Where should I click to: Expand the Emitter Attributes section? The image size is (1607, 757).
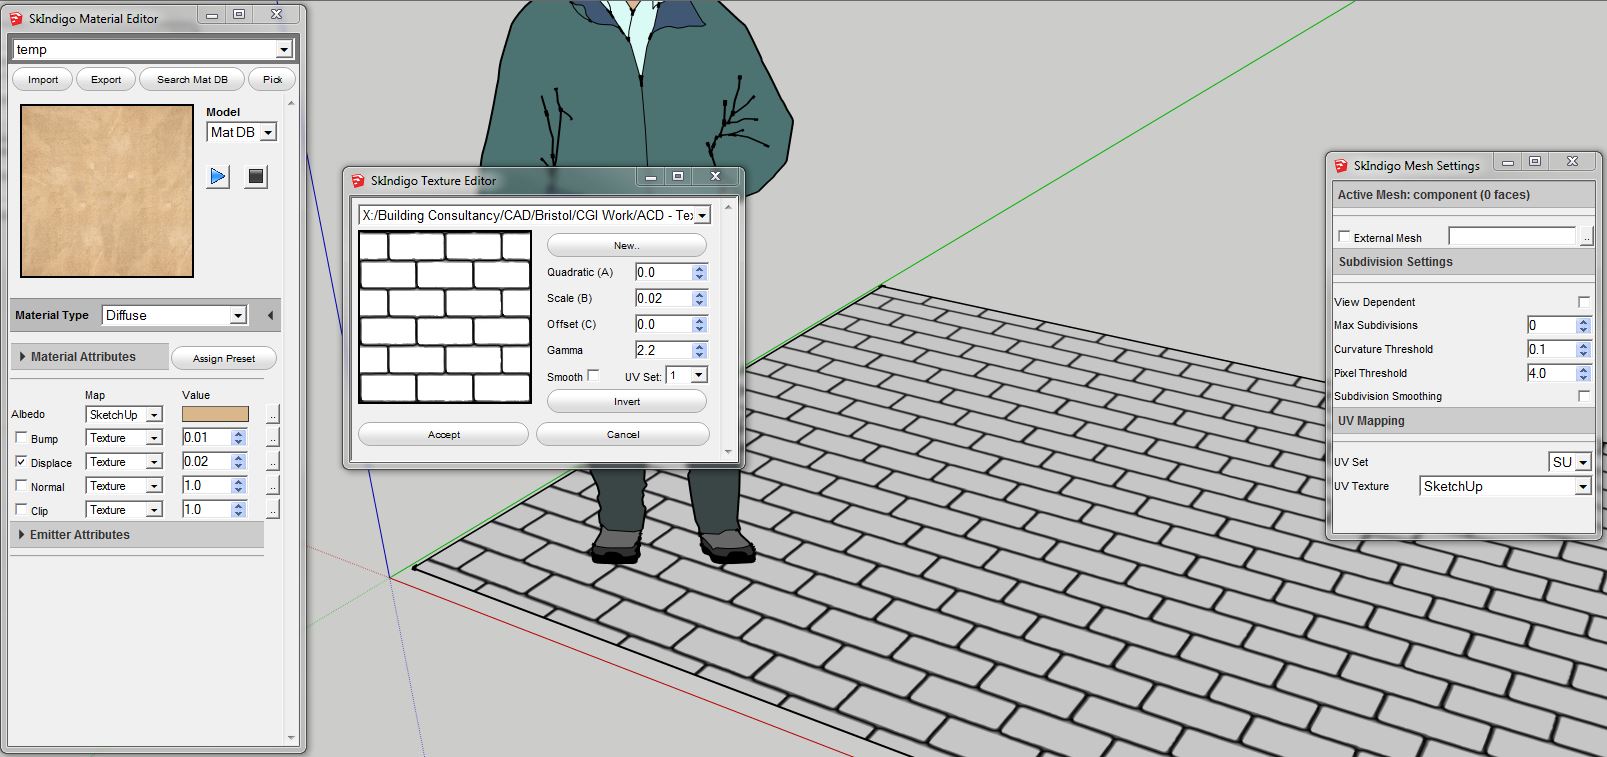click(x=22, y=535)
